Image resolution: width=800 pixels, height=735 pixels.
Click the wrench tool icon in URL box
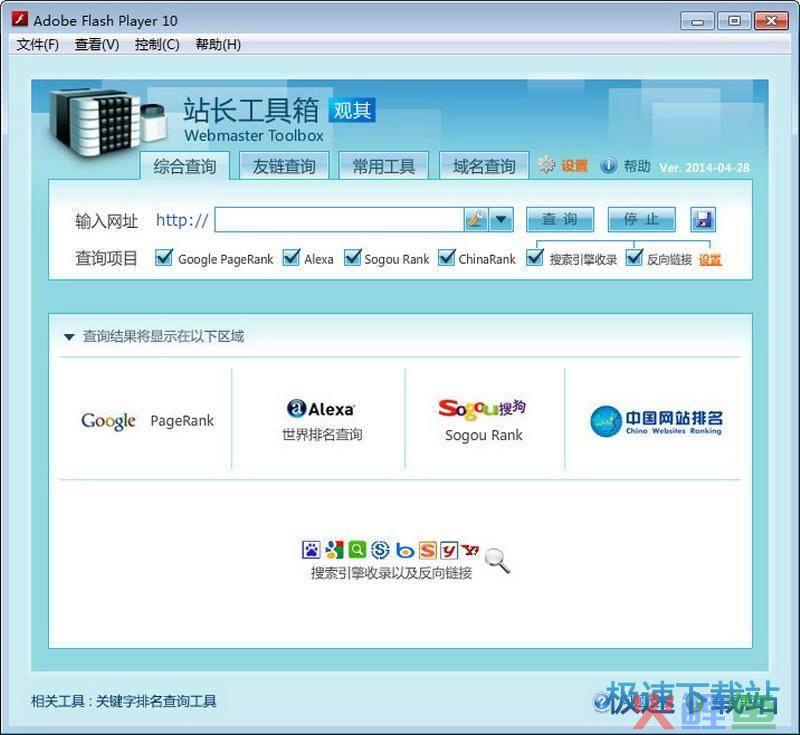click(476, 220)
